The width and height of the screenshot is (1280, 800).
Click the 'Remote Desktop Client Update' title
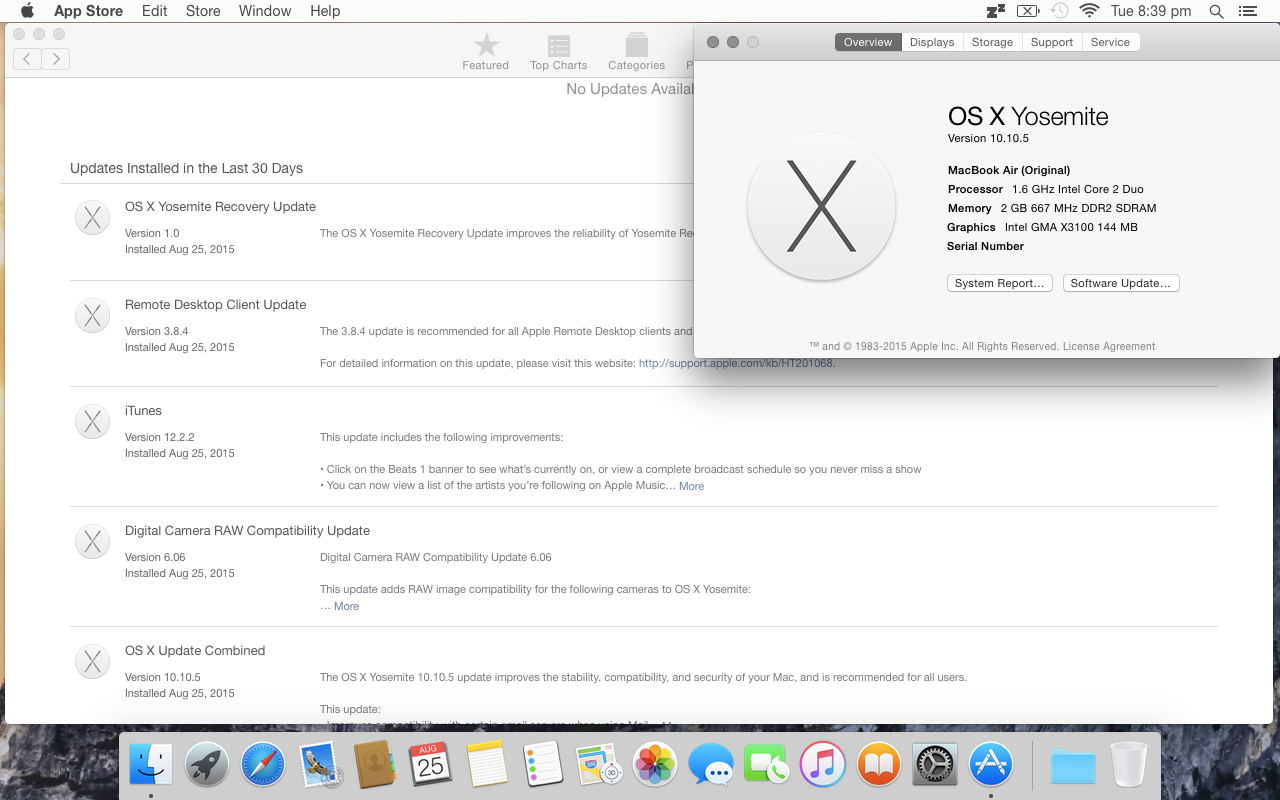(215, 305)
